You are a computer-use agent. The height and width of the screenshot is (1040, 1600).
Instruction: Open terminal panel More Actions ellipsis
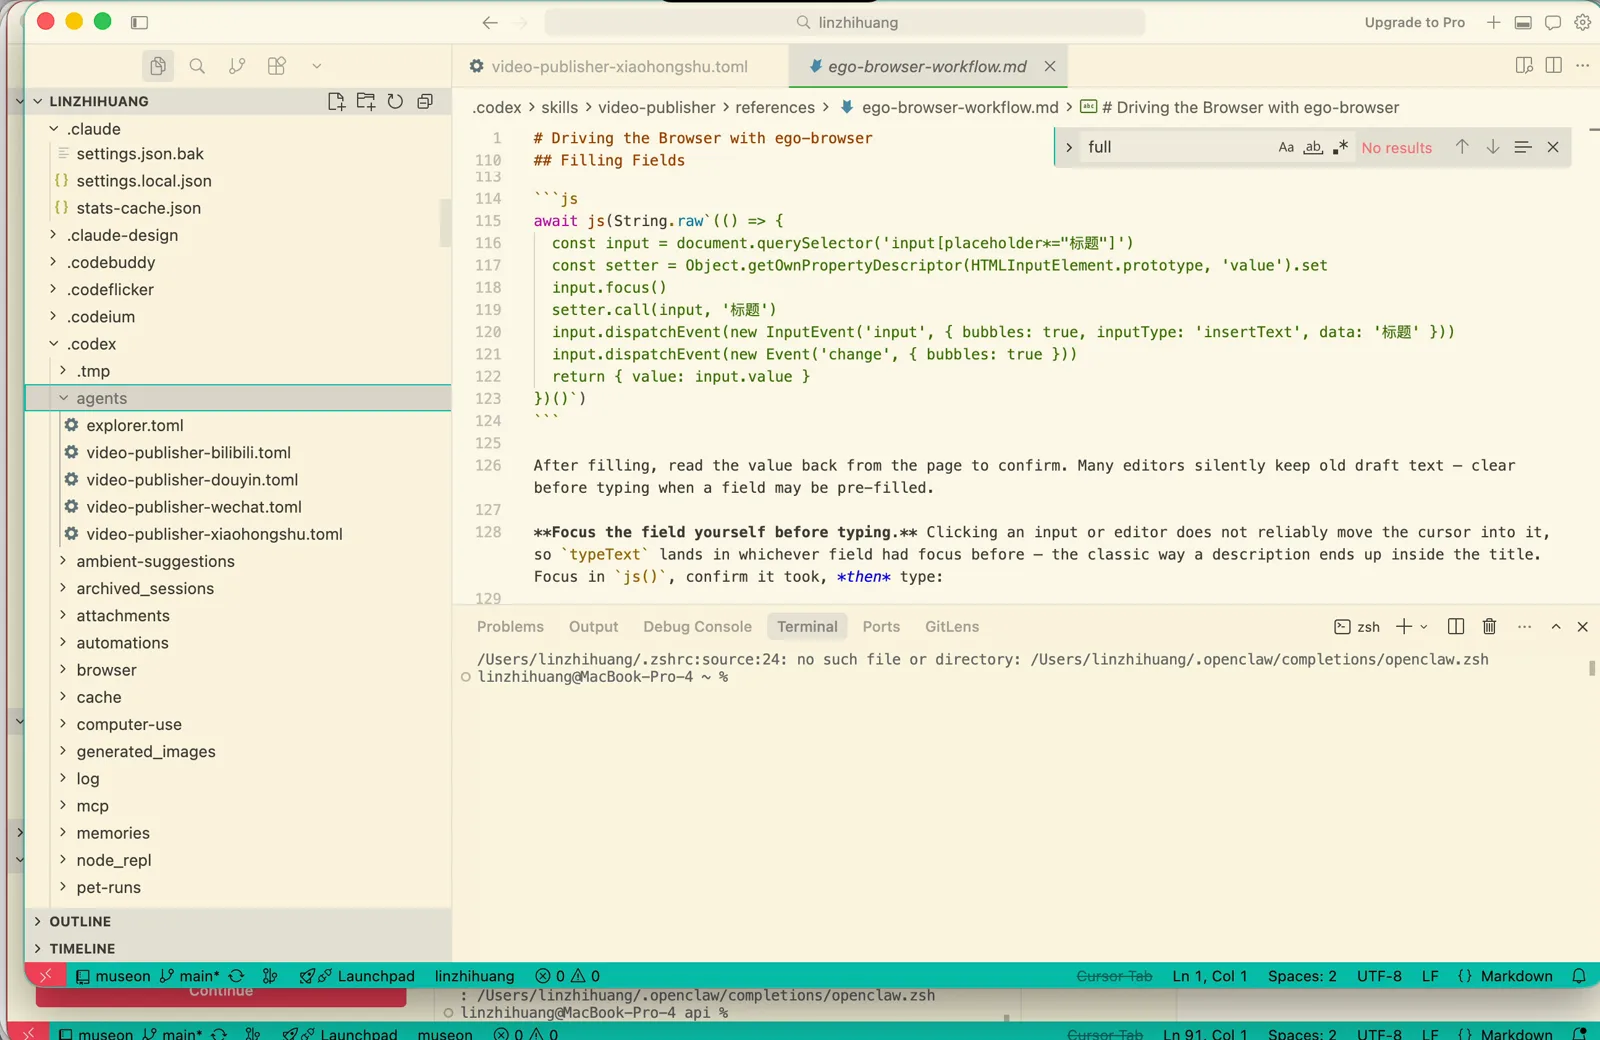tap(1524, 627)
